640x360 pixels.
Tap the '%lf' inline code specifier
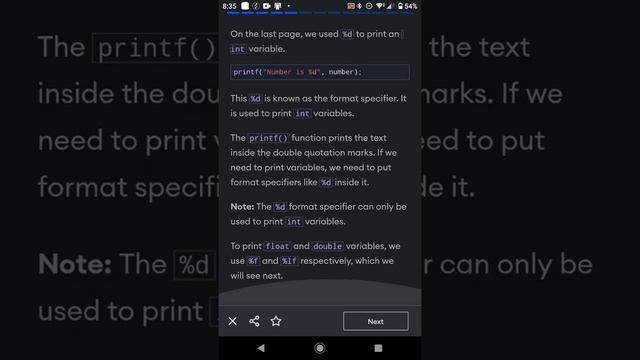point(289,261)
